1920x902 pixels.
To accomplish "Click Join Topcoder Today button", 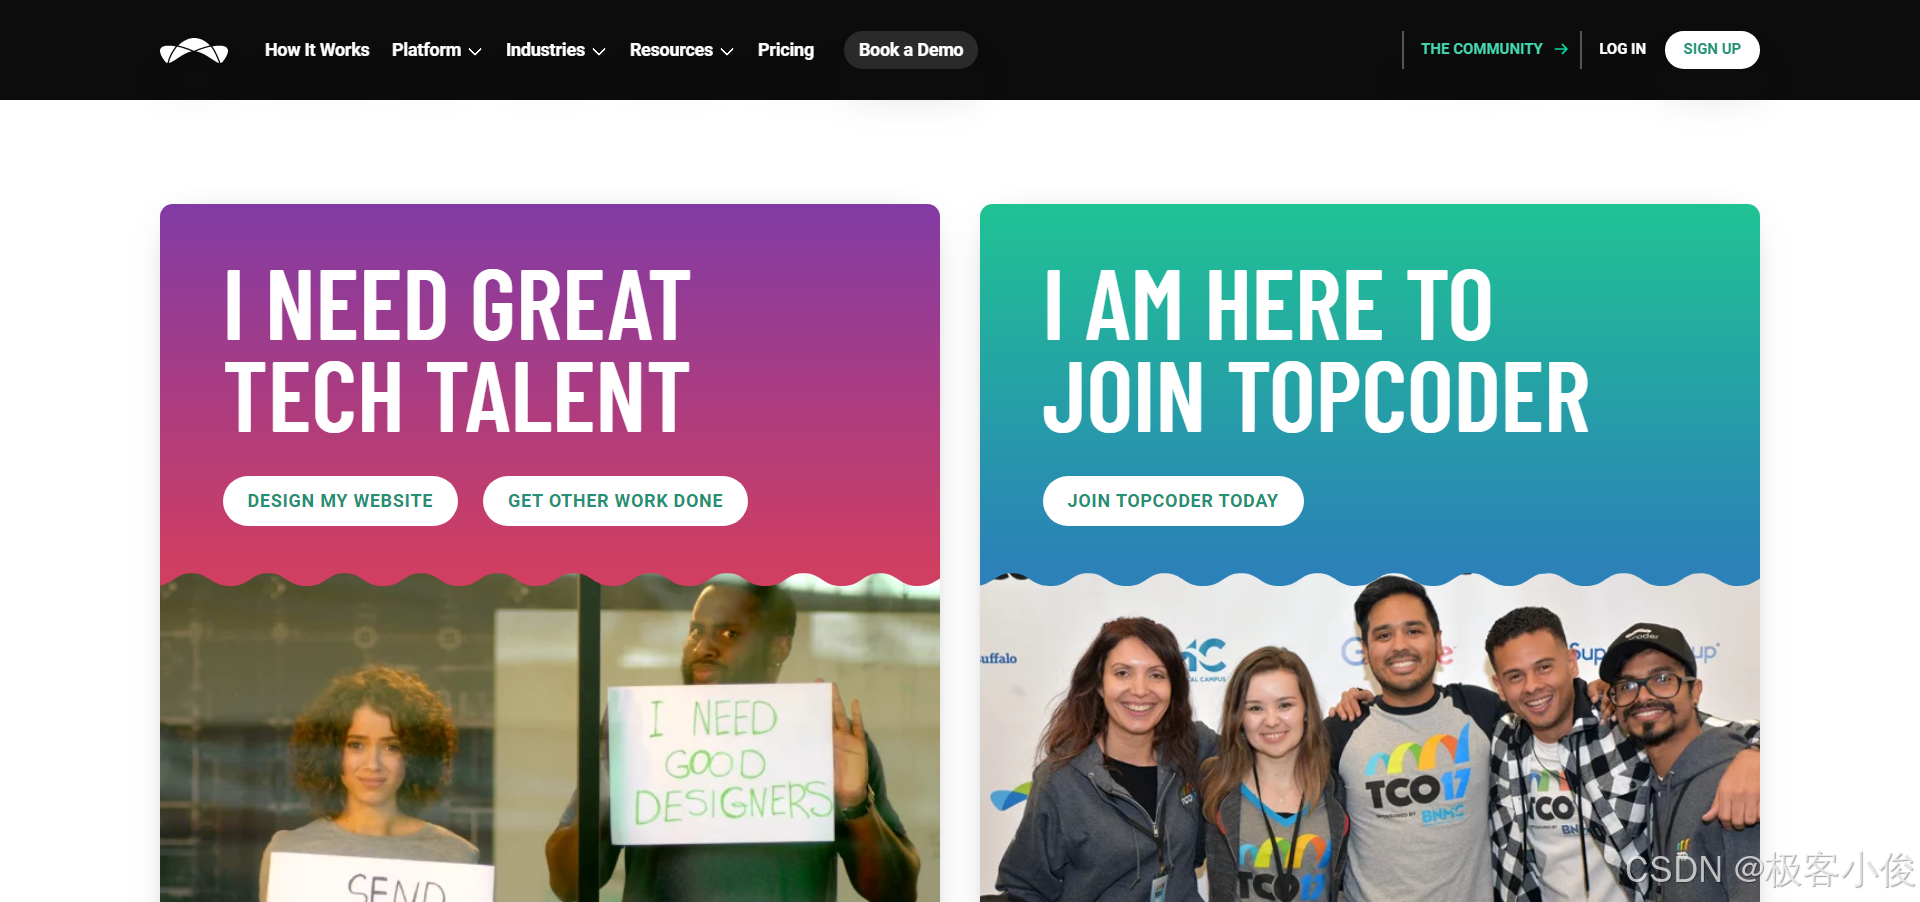I will coord(1173,501).
